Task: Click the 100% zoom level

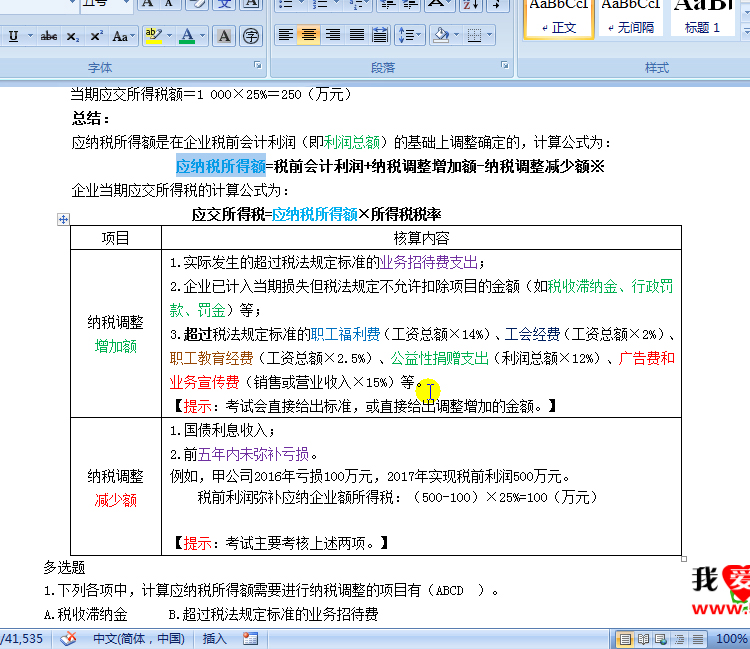Action: [731, 639]
